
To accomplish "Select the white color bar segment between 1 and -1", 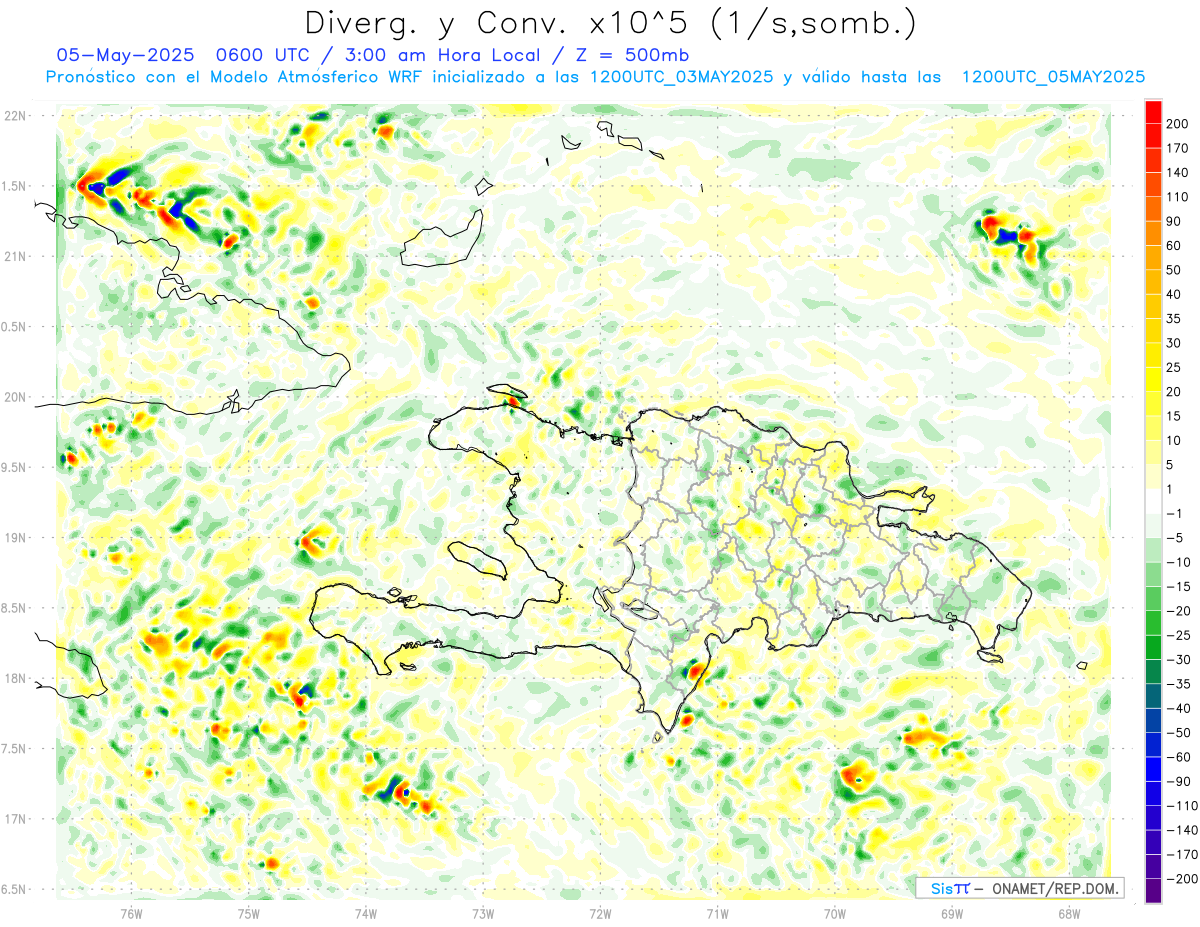I will pyautogui.click(x=1154, y=501).
